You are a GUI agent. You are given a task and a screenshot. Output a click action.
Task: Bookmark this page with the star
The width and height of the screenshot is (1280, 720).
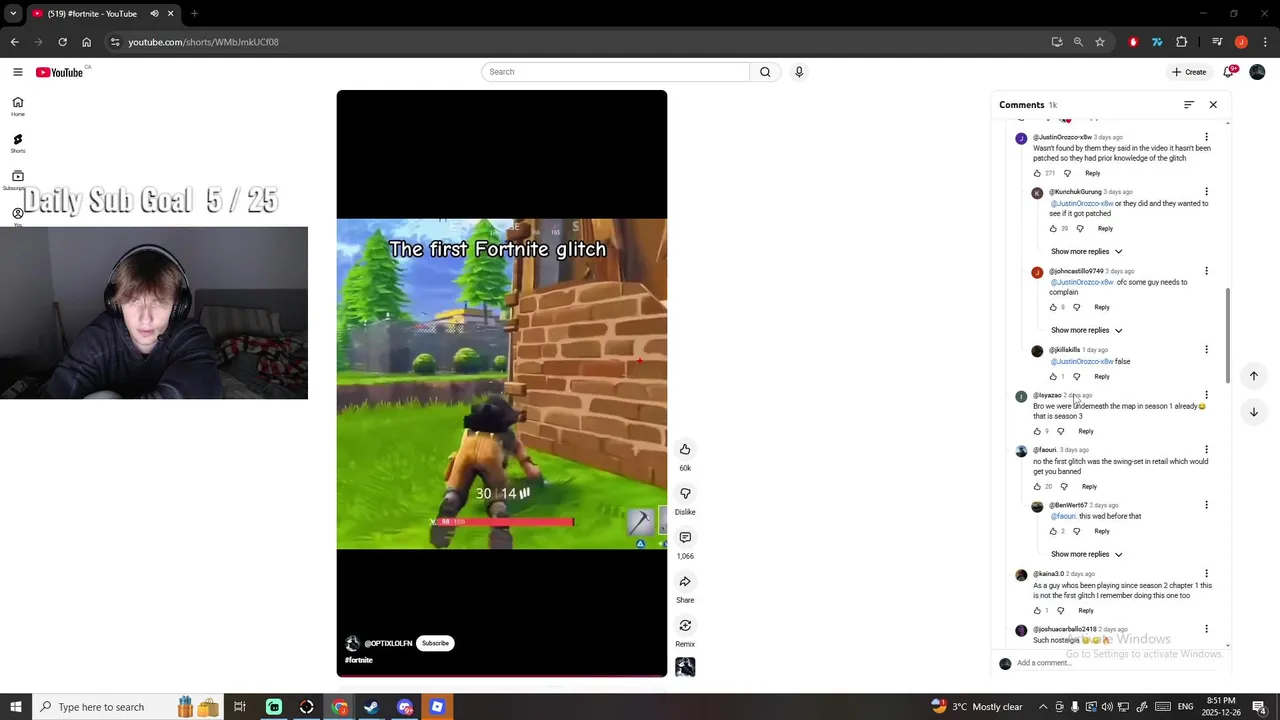[x=1100, y=42]
